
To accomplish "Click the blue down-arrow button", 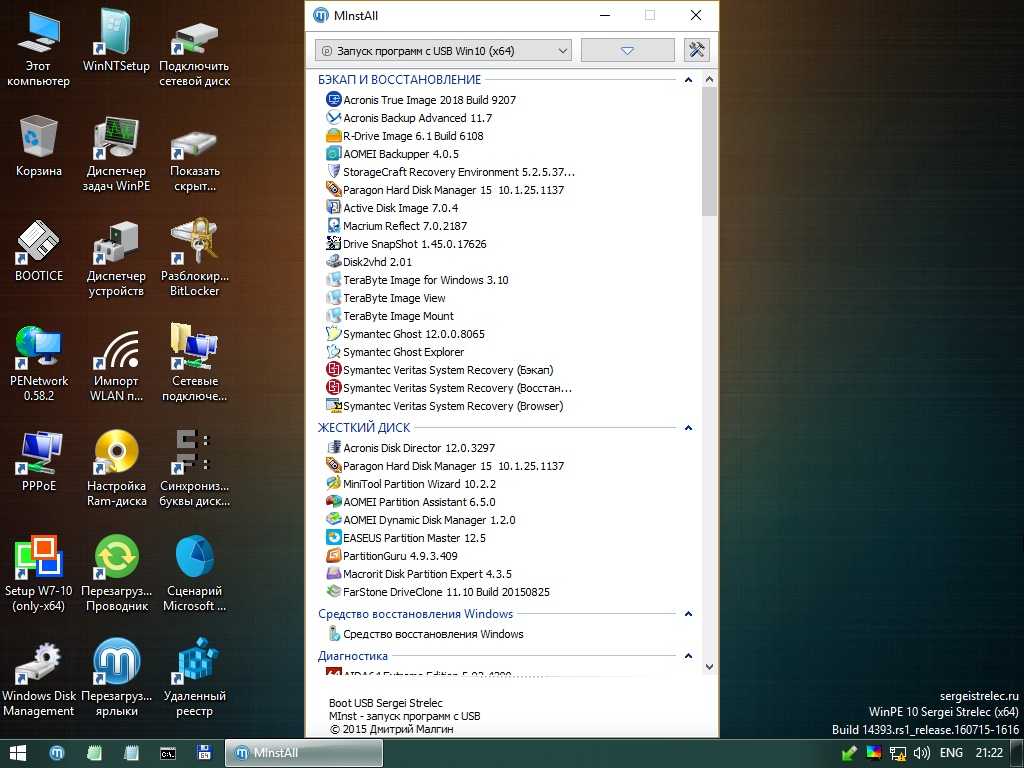I will [x=627, y=50].
